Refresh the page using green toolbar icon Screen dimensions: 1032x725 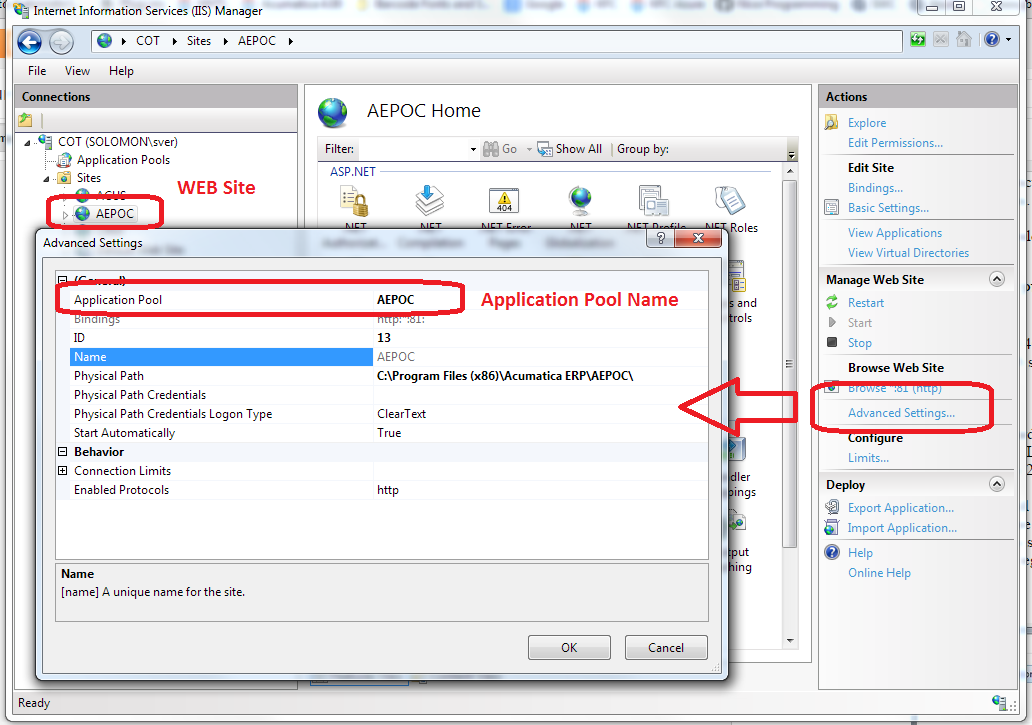(917, 39)
